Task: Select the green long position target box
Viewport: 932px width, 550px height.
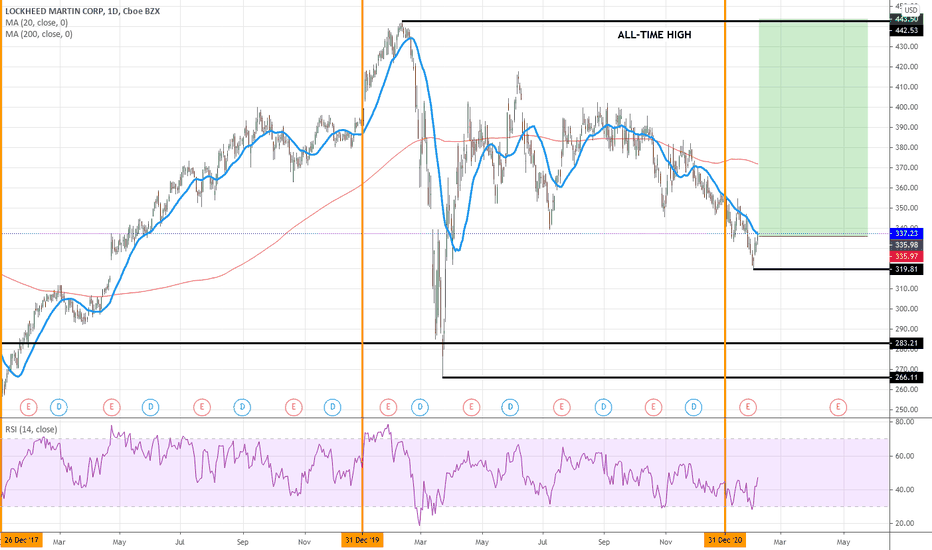Action: (813, 128)
